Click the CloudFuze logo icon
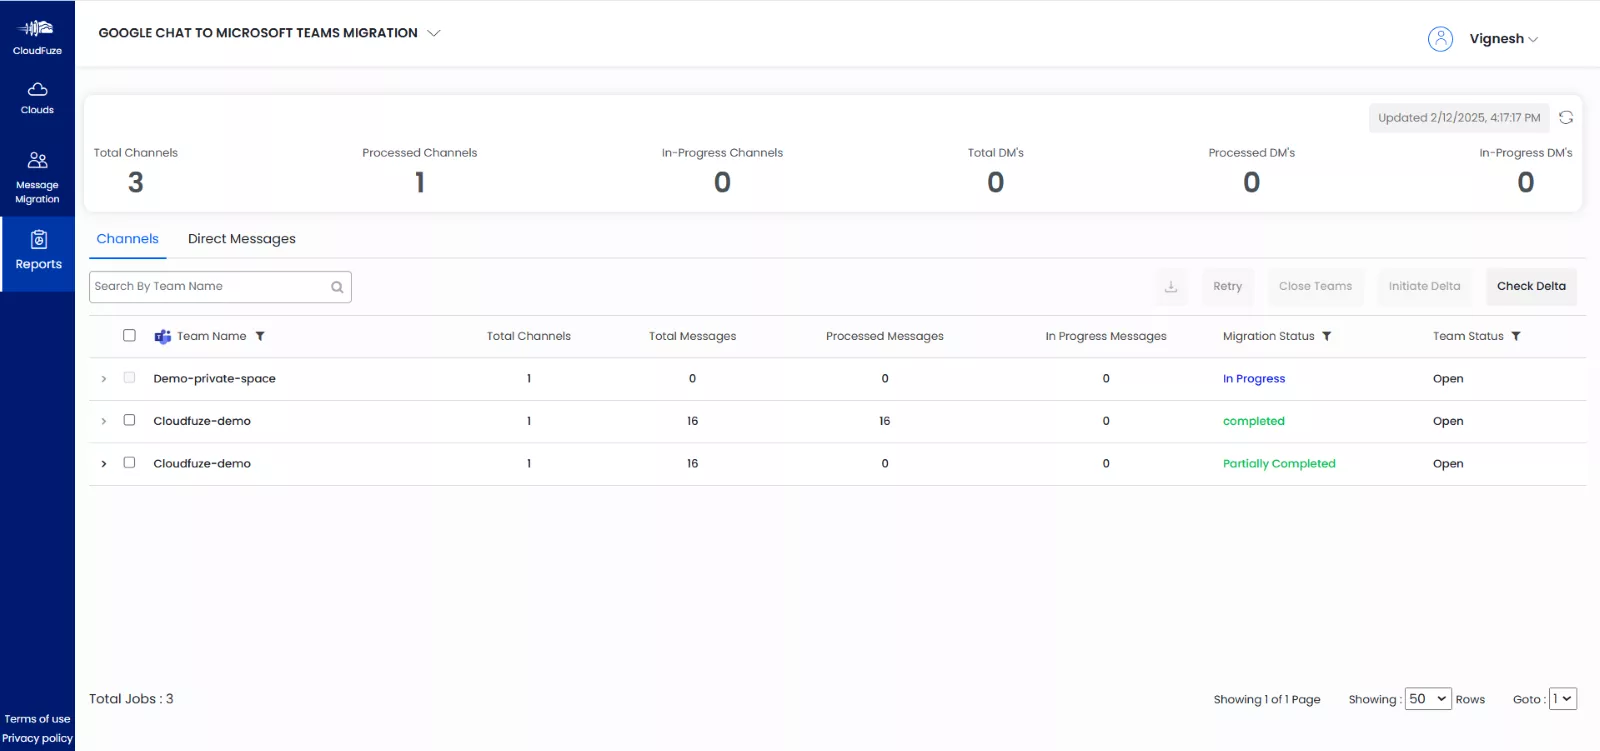The height and width of the screenshot is (751, 1600). [x=37, y=28]
